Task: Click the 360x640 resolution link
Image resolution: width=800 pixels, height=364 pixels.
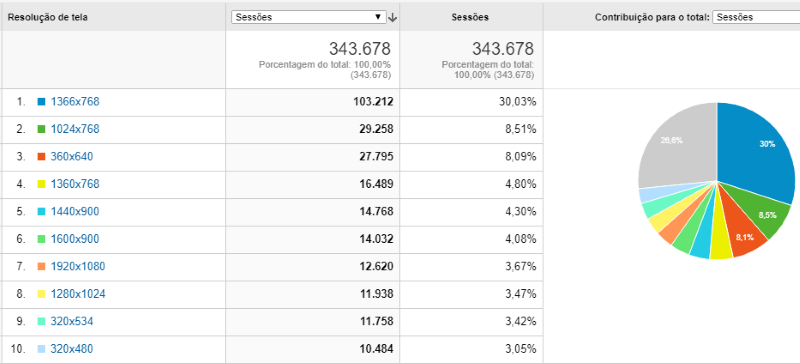Action: point(72,157)
